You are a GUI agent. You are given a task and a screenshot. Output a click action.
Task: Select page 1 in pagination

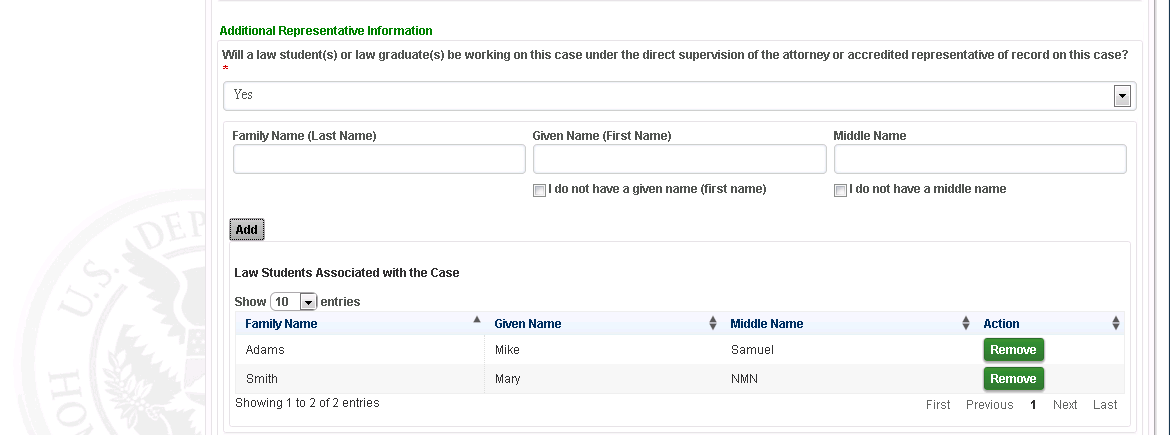[1033, 405]
